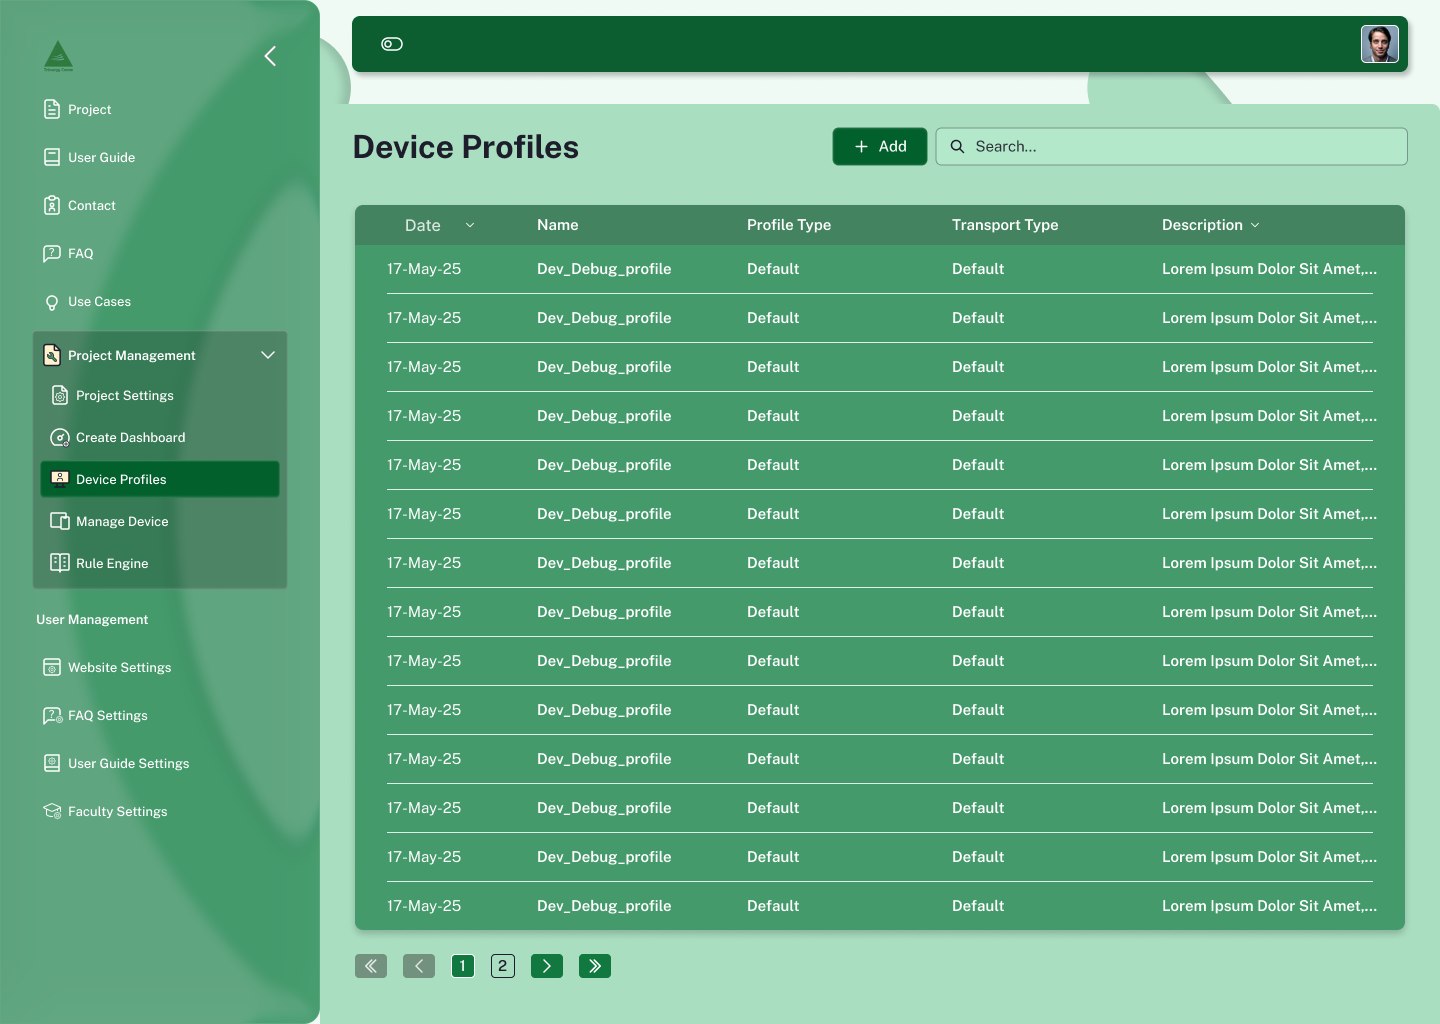Open the user profile avatar
This screenshot has width=1440, height=1024.
pyautogui.click(x=1379, y=44)
